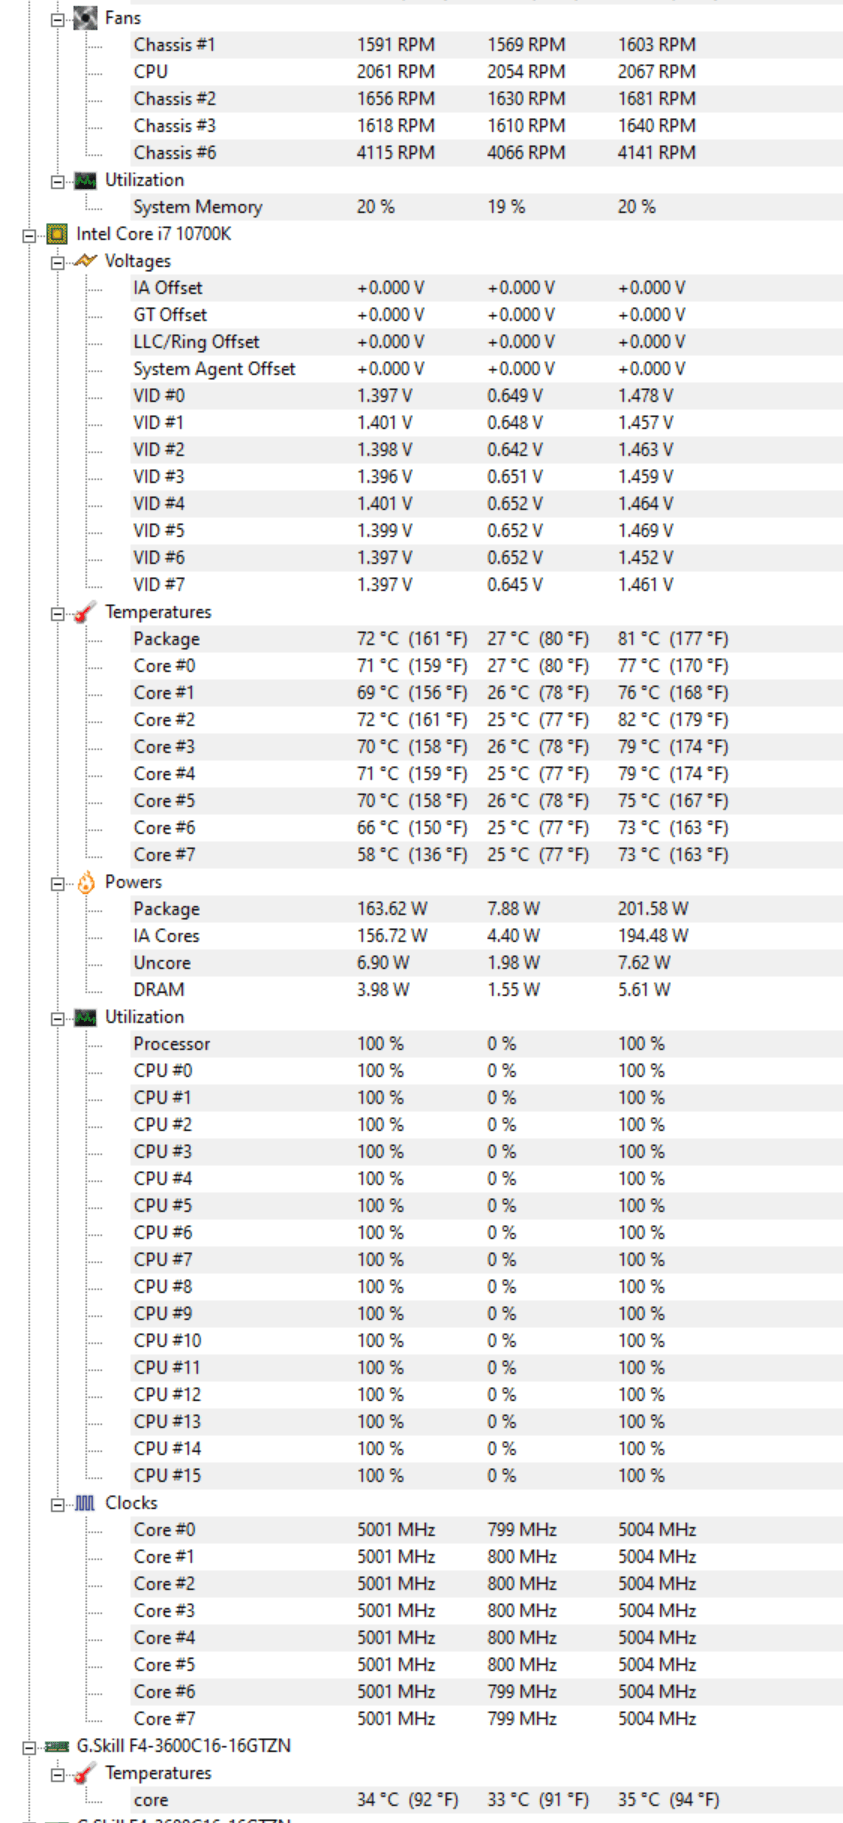Click the G.Skill Temperatures thermometer icon

pos(86,1773)
